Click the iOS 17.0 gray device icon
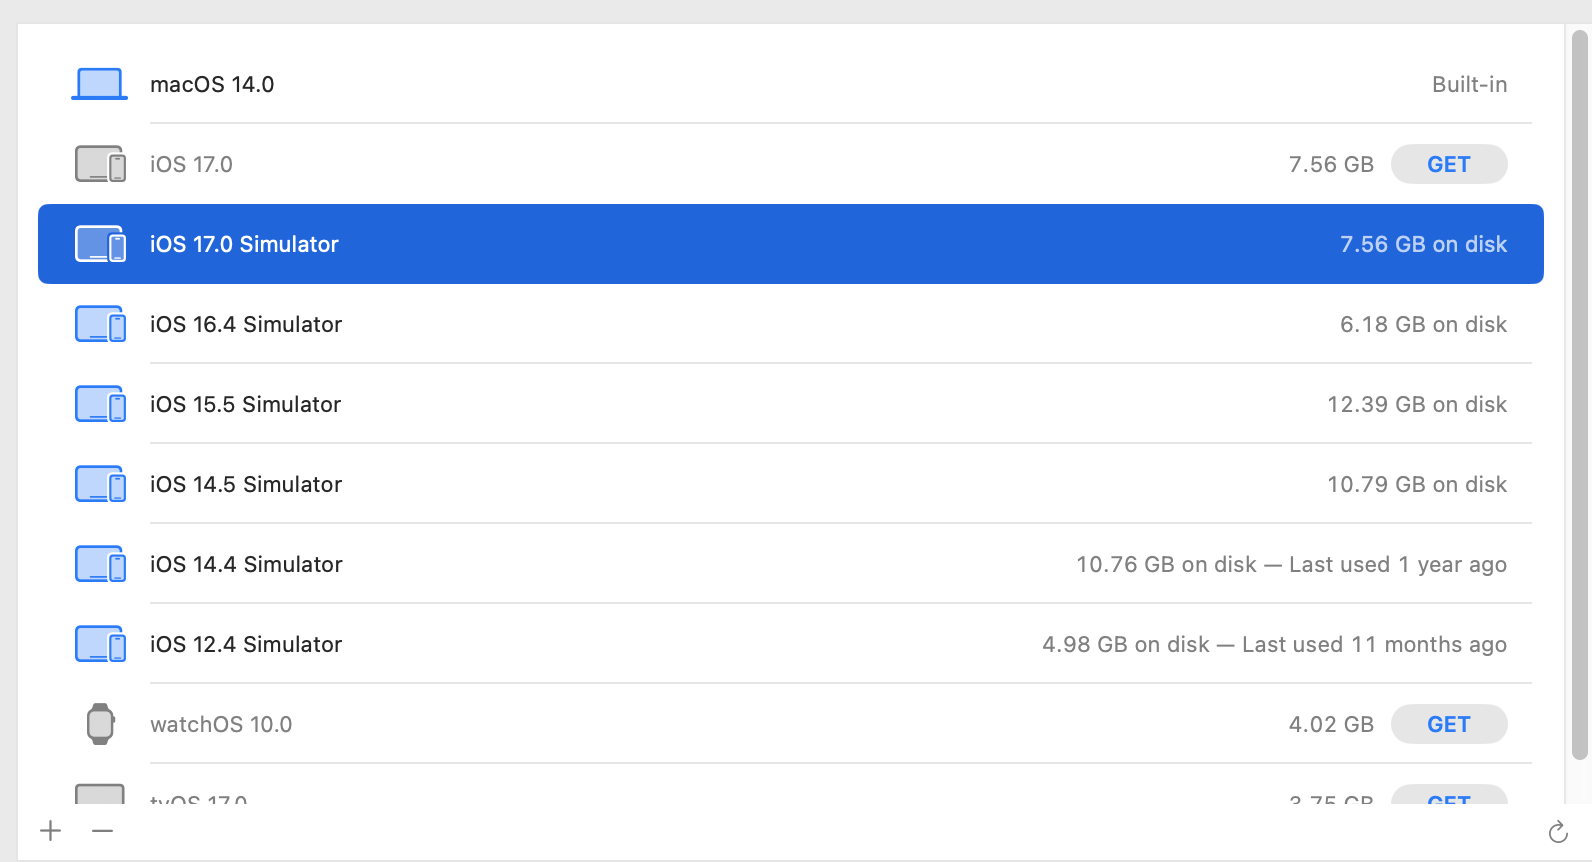 coord(100,164)
